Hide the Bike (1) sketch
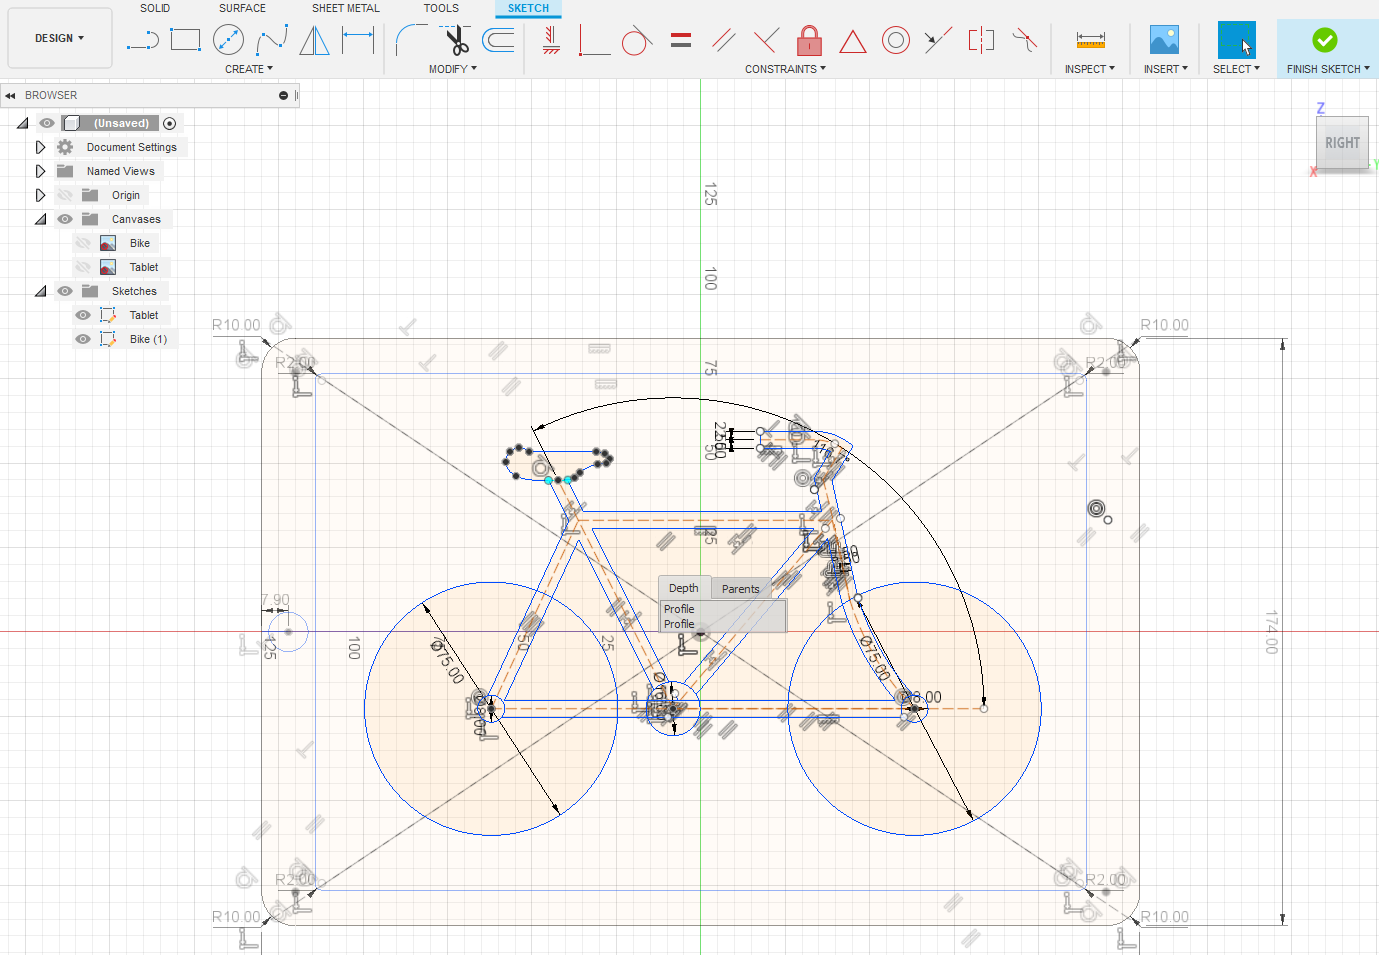This screenshot has width=1379, height=955. point(83,339)
